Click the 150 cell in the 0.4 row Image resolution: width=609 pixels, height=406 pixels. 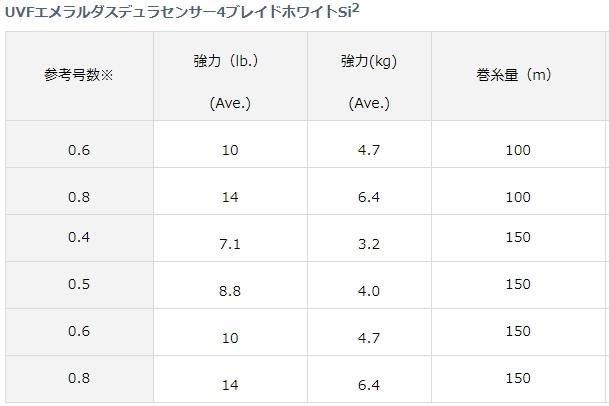click(x=518, y=240)
